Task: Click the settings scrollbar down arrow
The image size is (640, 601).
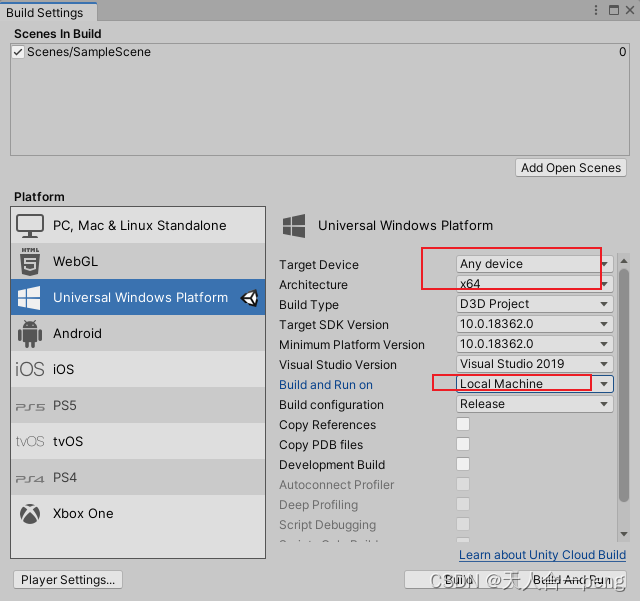Action: (624, 534)
